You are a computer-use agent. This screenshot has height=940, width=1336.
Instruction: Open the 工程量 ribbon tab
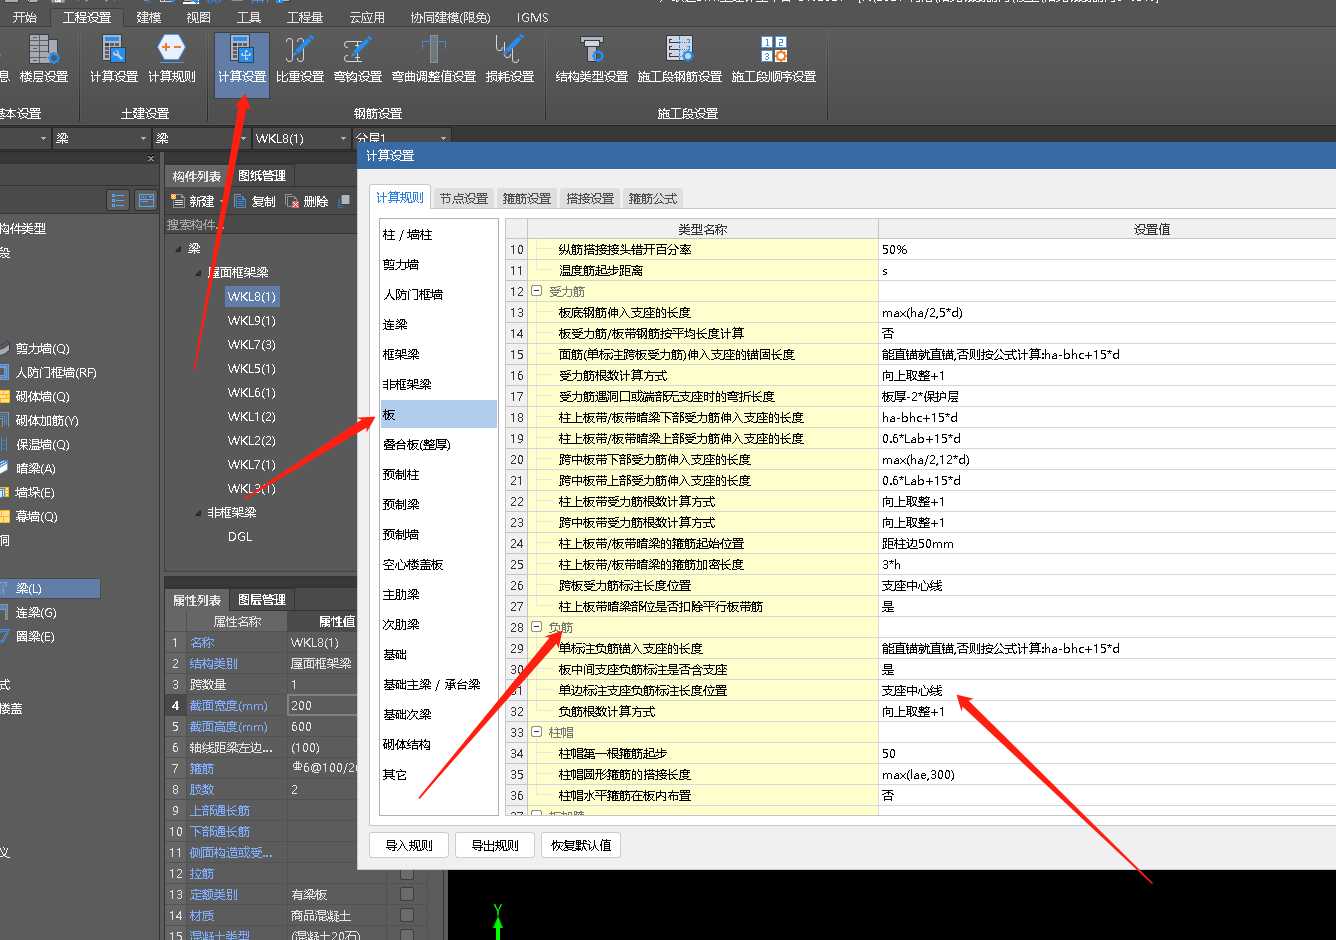(x=305, y=17)
